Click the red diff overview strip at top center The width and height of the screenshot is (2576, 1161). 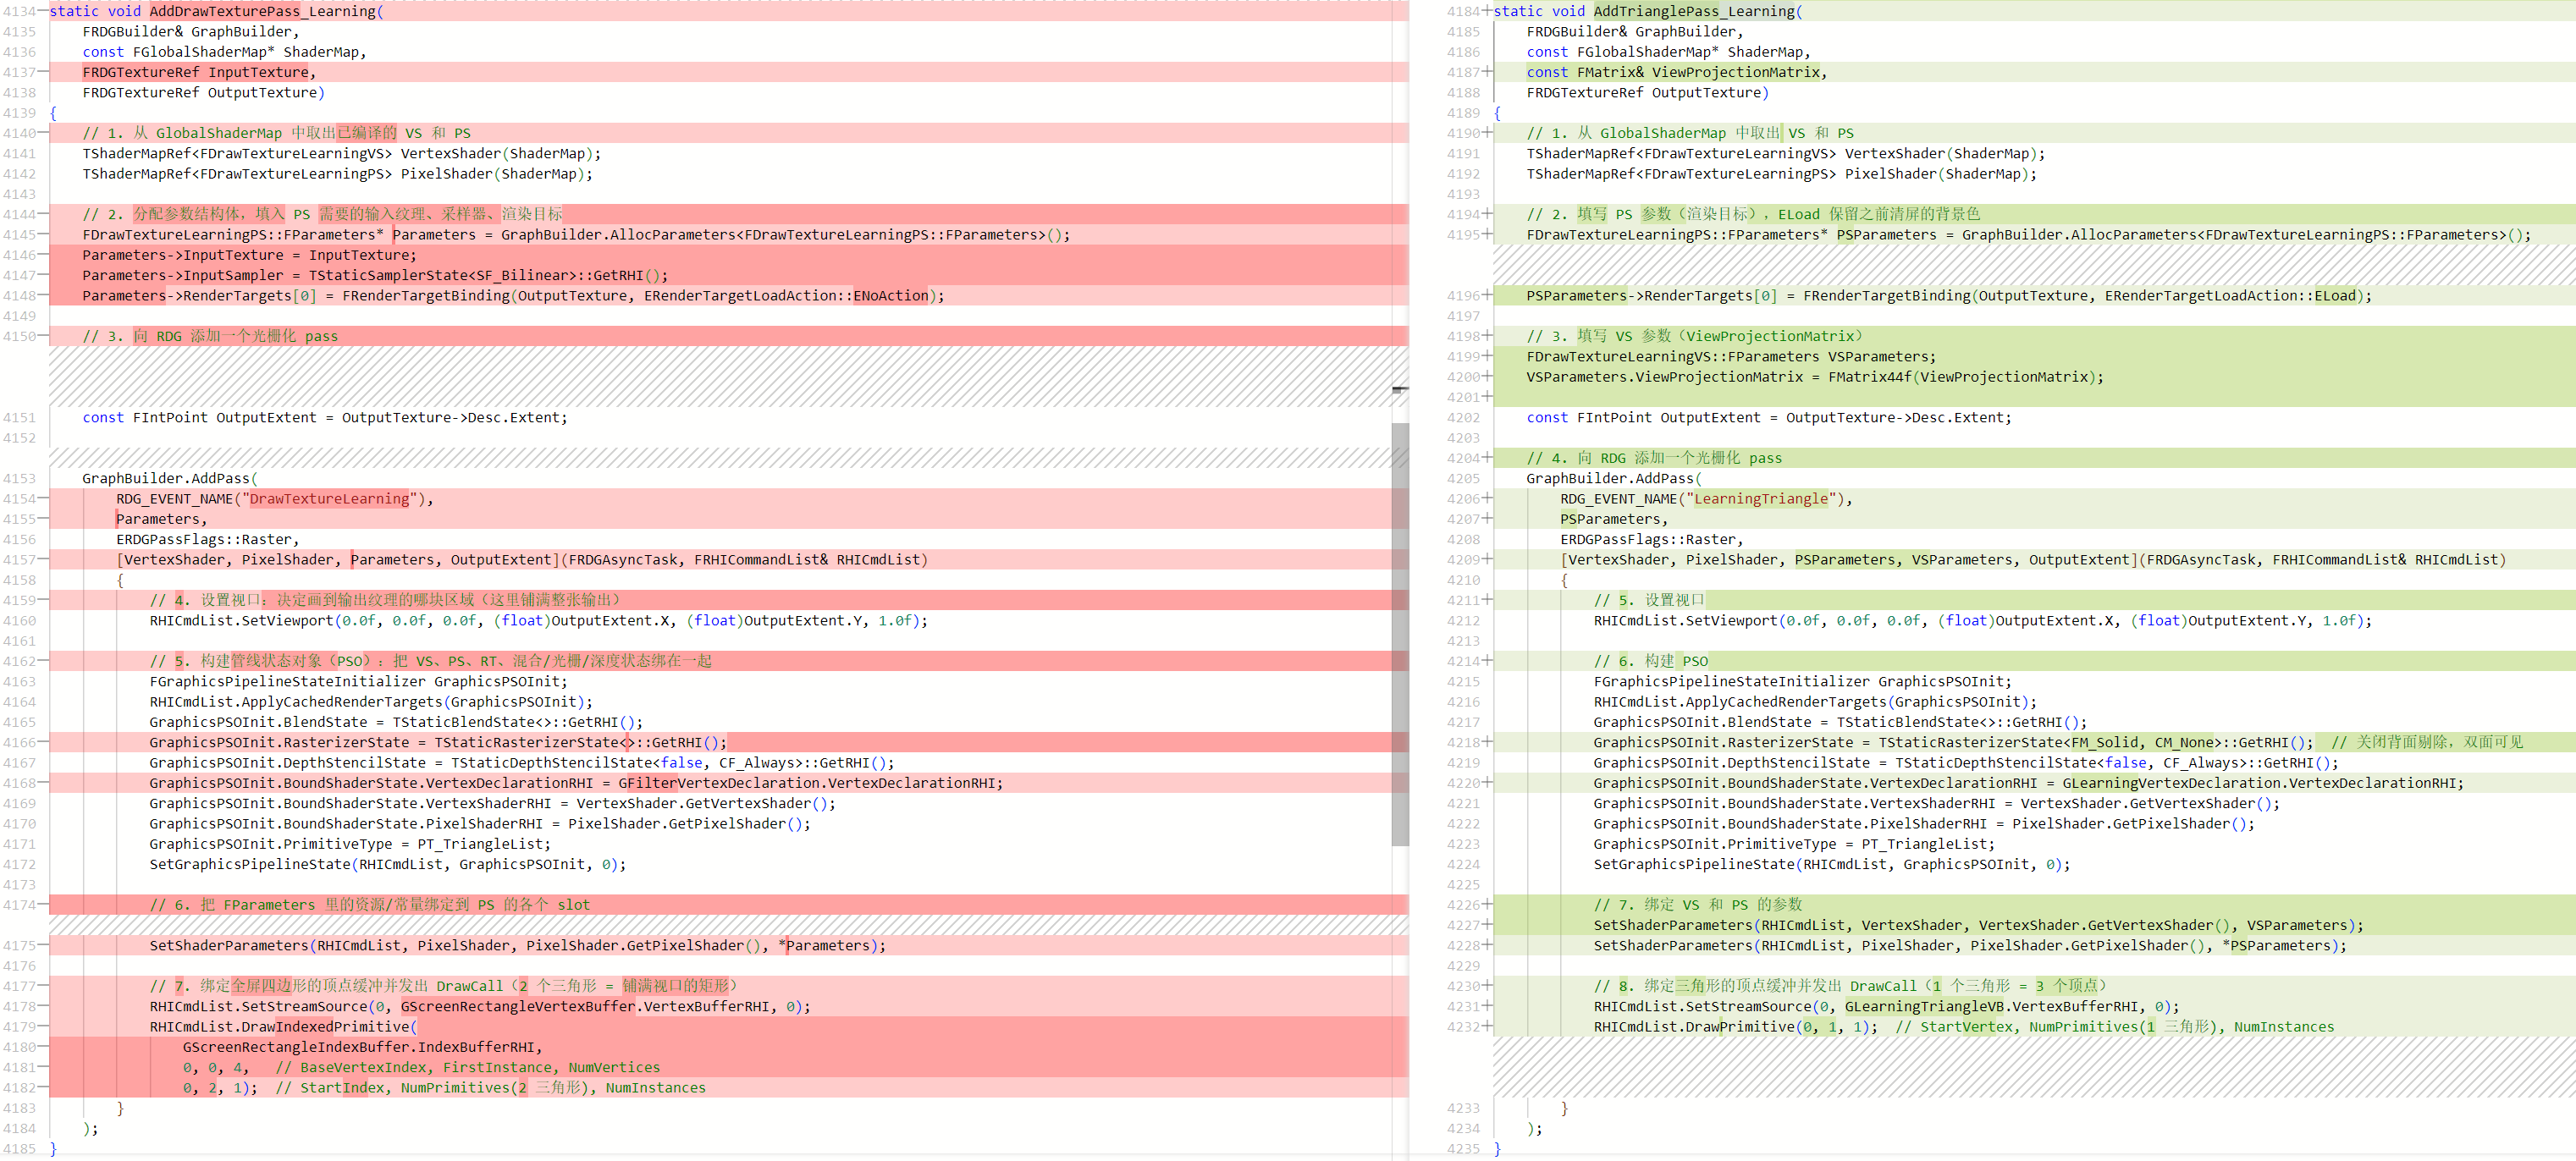coord(1400,10)
